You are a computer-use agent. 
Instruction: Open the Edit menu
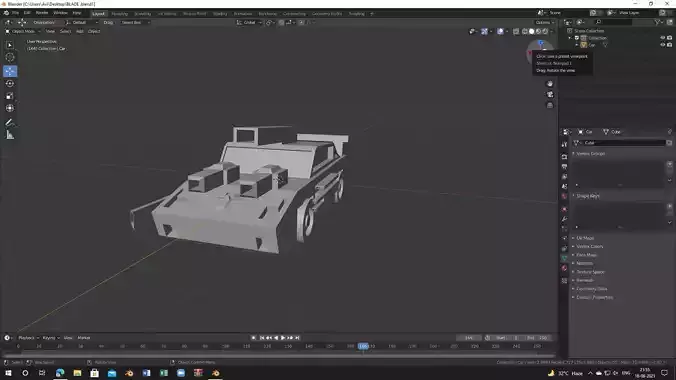click(27, 13)
